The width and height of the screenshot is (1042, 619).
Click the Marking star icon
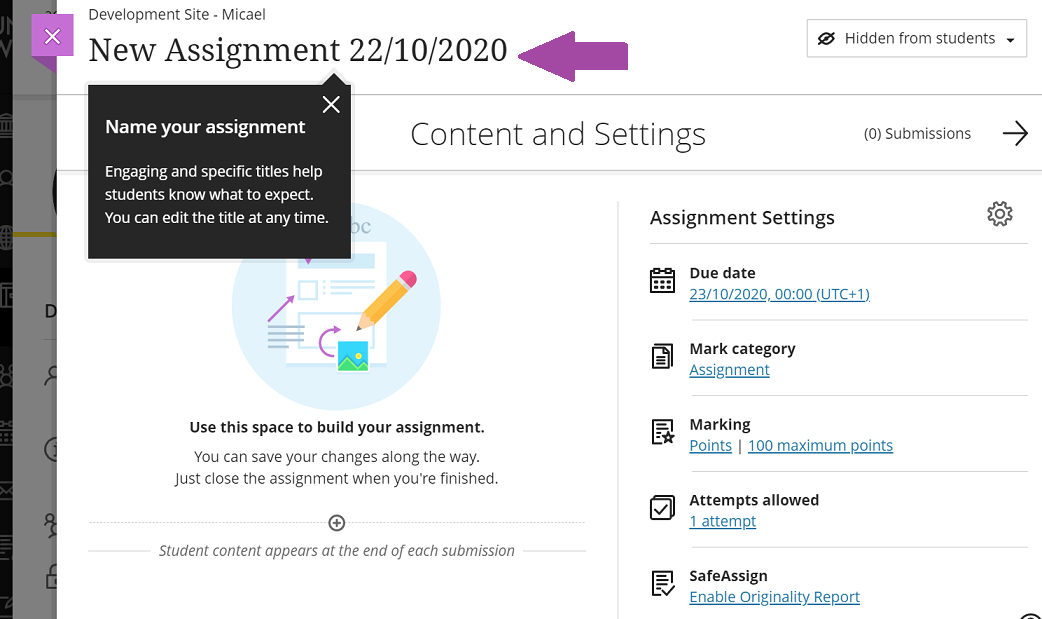[x=662, y=432]
